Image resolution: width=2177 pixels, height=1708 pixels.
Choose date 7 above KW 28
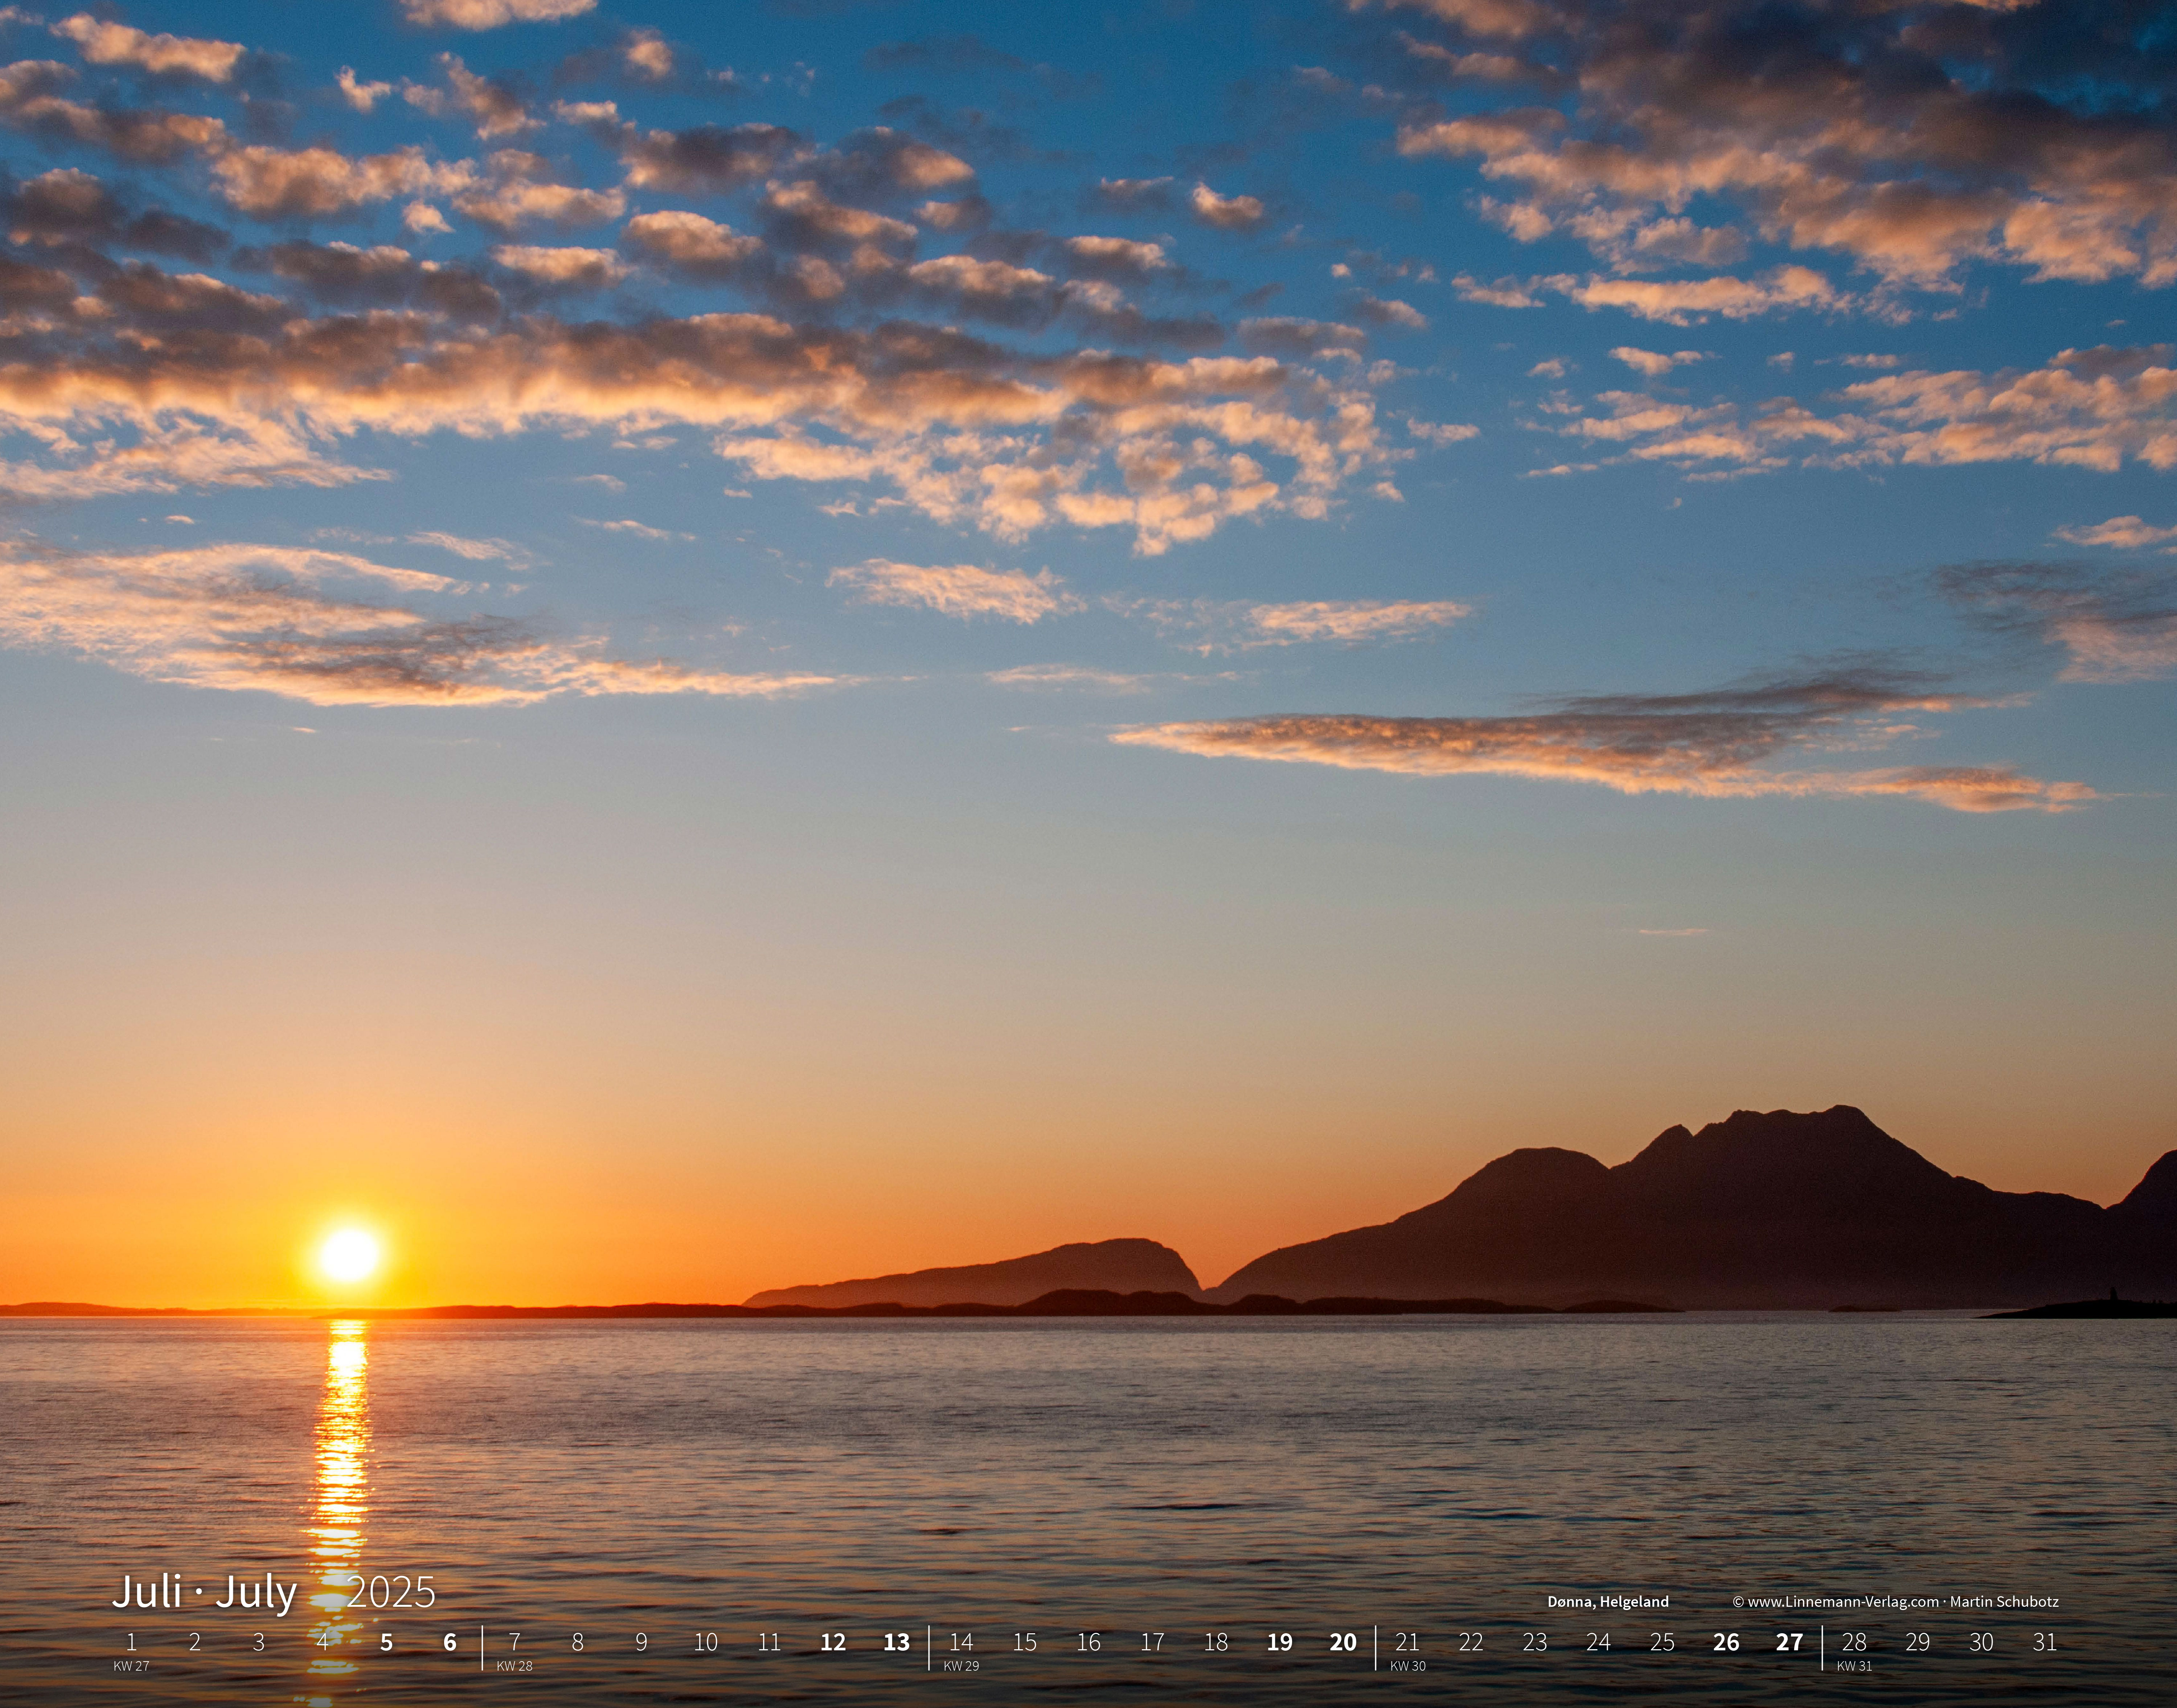point(514,1642)
